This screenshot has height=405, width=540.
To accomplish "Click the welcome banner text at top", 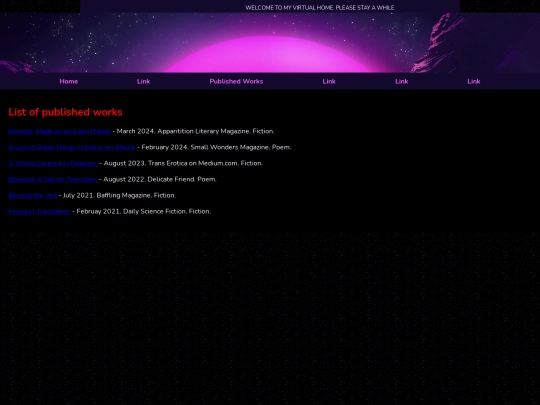I will (x=320, y=8).
